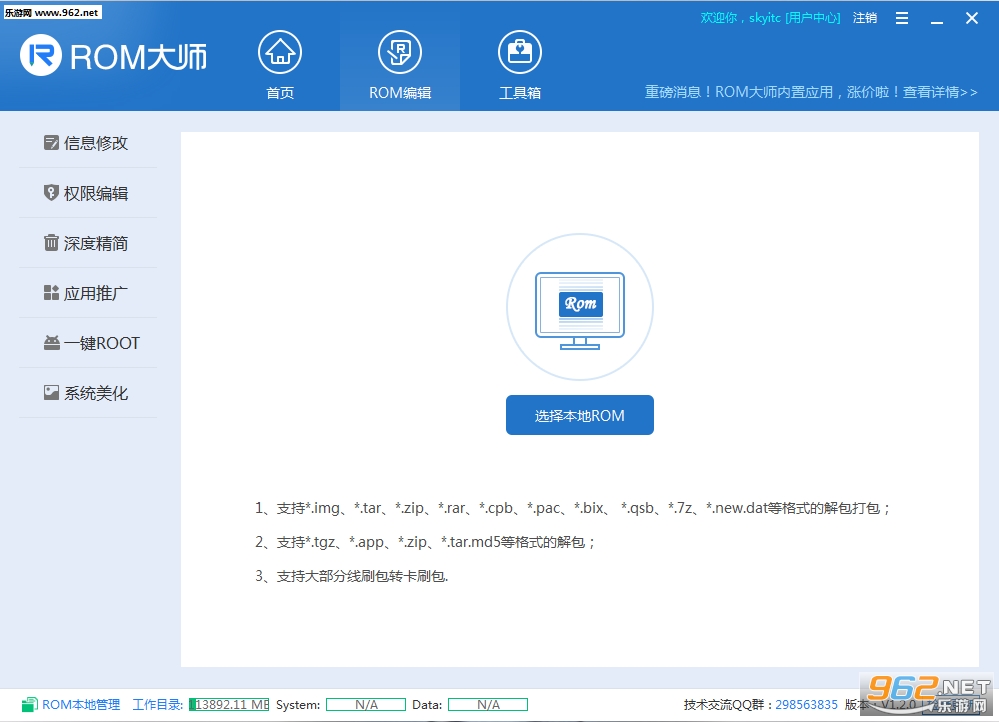Switch to the 首页 tab label
999x722 pixels.
coord(280,93)
